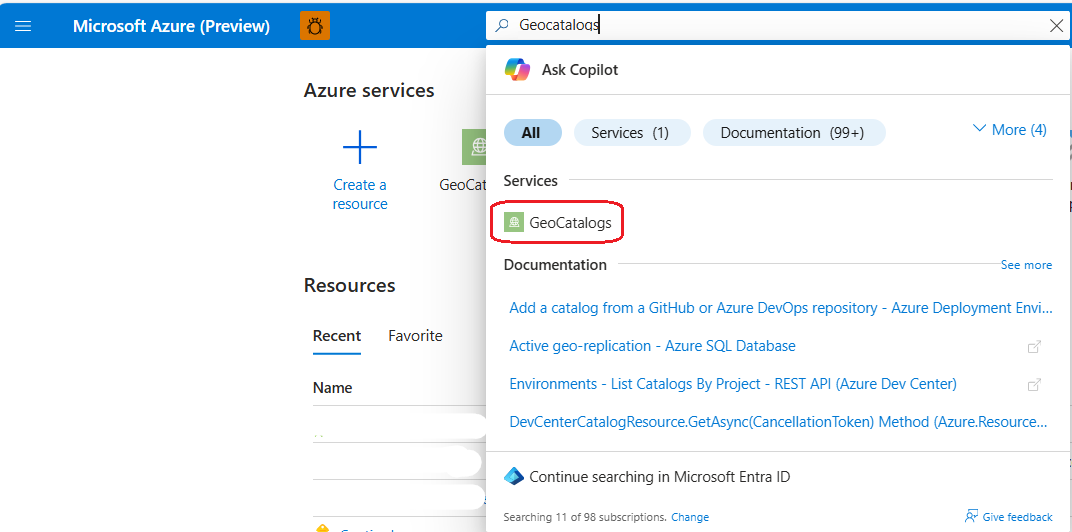Viewport: 1072px width, 532px height.
Task: Switch to the Favorite resources tab
Action: 415,336
